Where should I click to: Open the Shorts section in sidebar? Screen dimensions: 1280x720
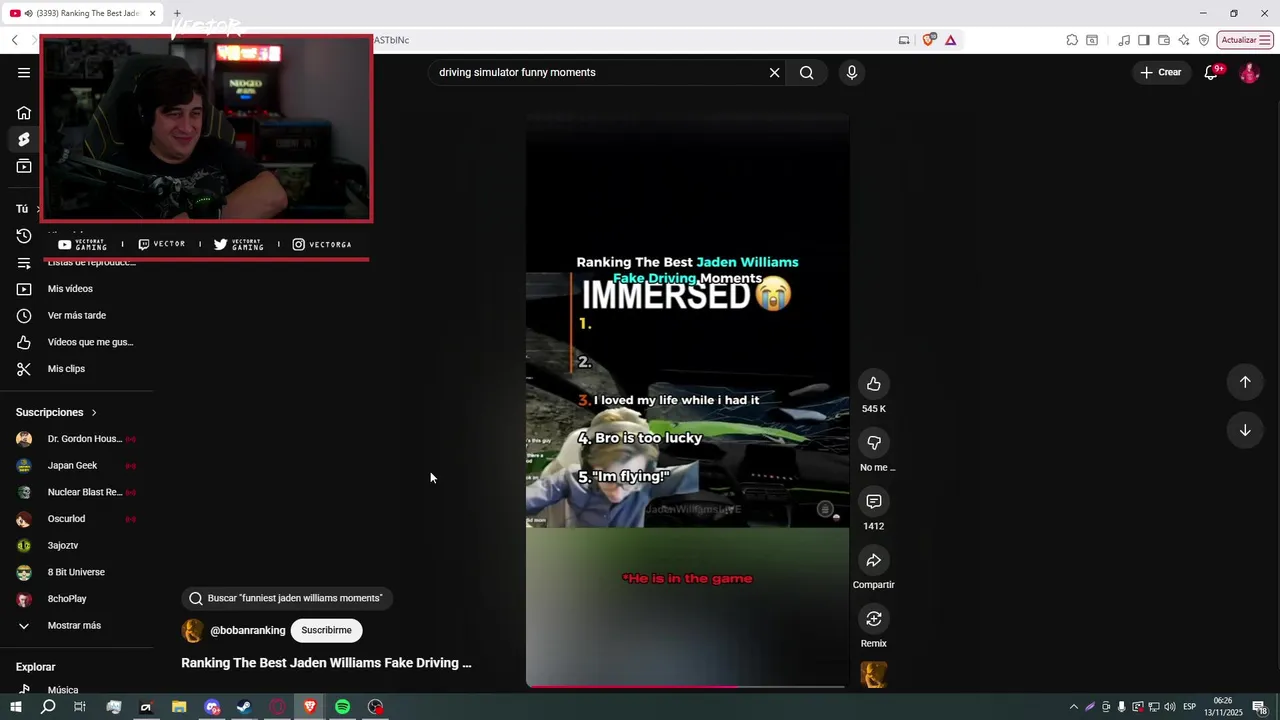coord(24,139)
